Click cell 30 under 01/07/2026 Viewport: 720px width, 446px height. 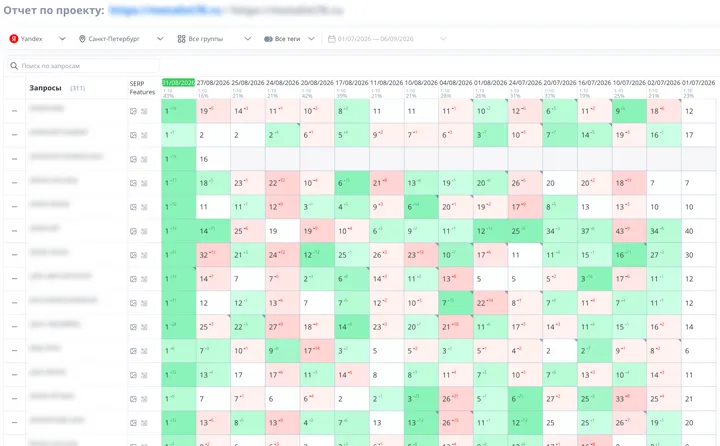(698, 255)
